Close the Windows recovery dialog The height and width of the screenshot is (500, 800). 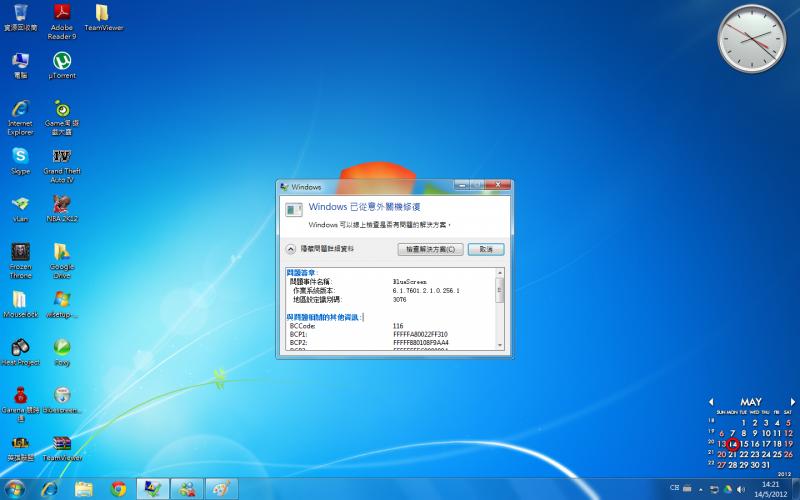[498, 185]
